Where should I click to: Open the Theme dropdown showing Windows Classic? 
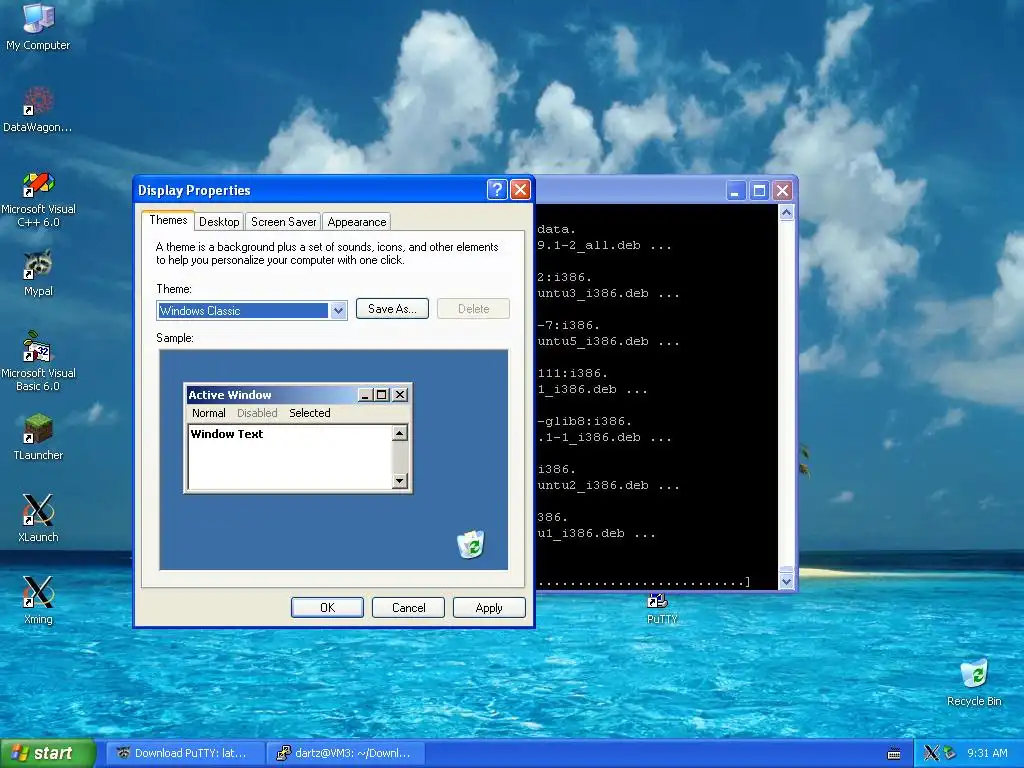pos(251,310)
